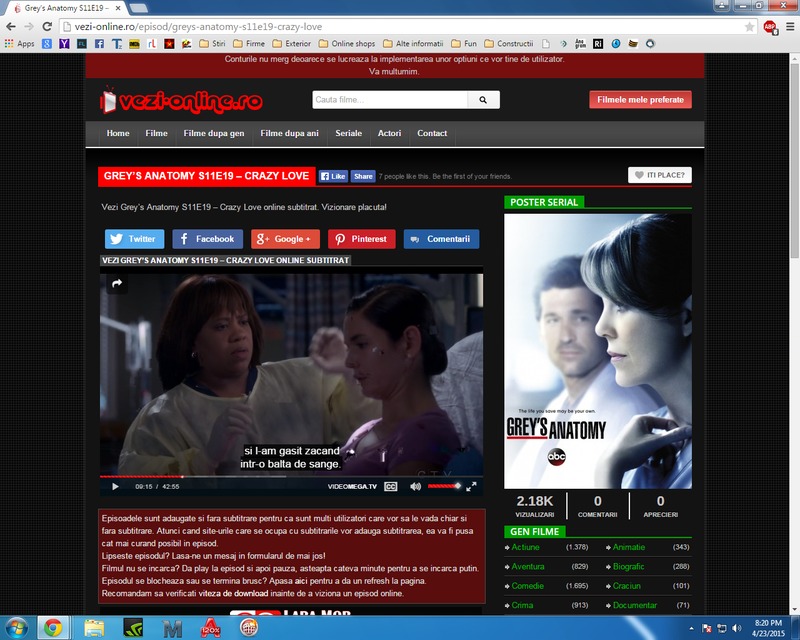Image resolution: width=800 pixels, height=640 pixels.
Task: Select the Grey's Anatomy S11E19 browser tab
Action: click(66, 8)
